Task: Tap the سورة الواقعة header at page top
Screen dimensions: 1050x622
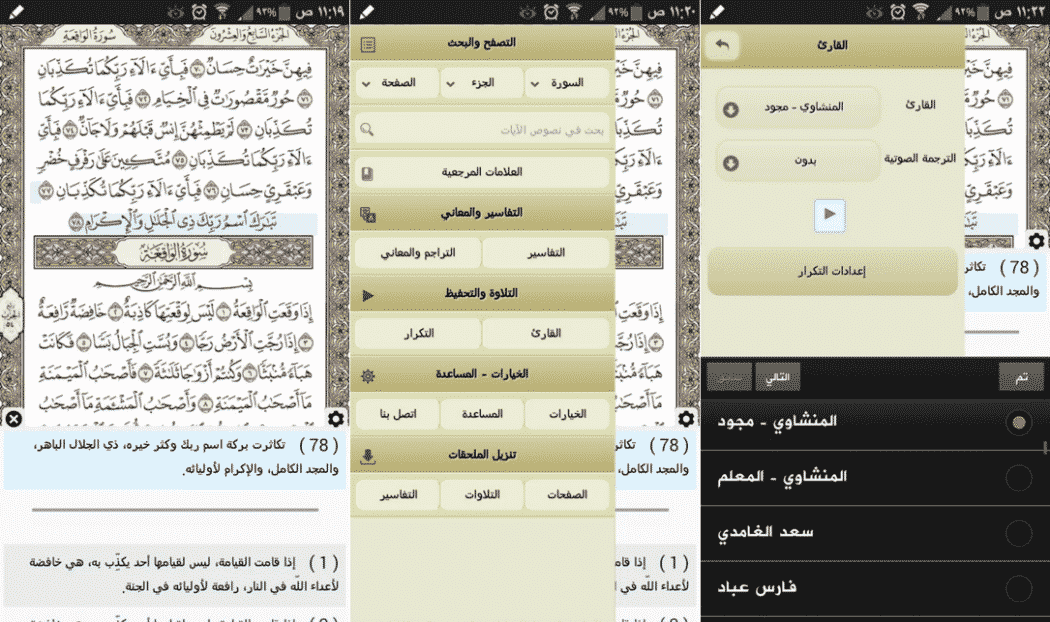Action: tap(89, 35)
